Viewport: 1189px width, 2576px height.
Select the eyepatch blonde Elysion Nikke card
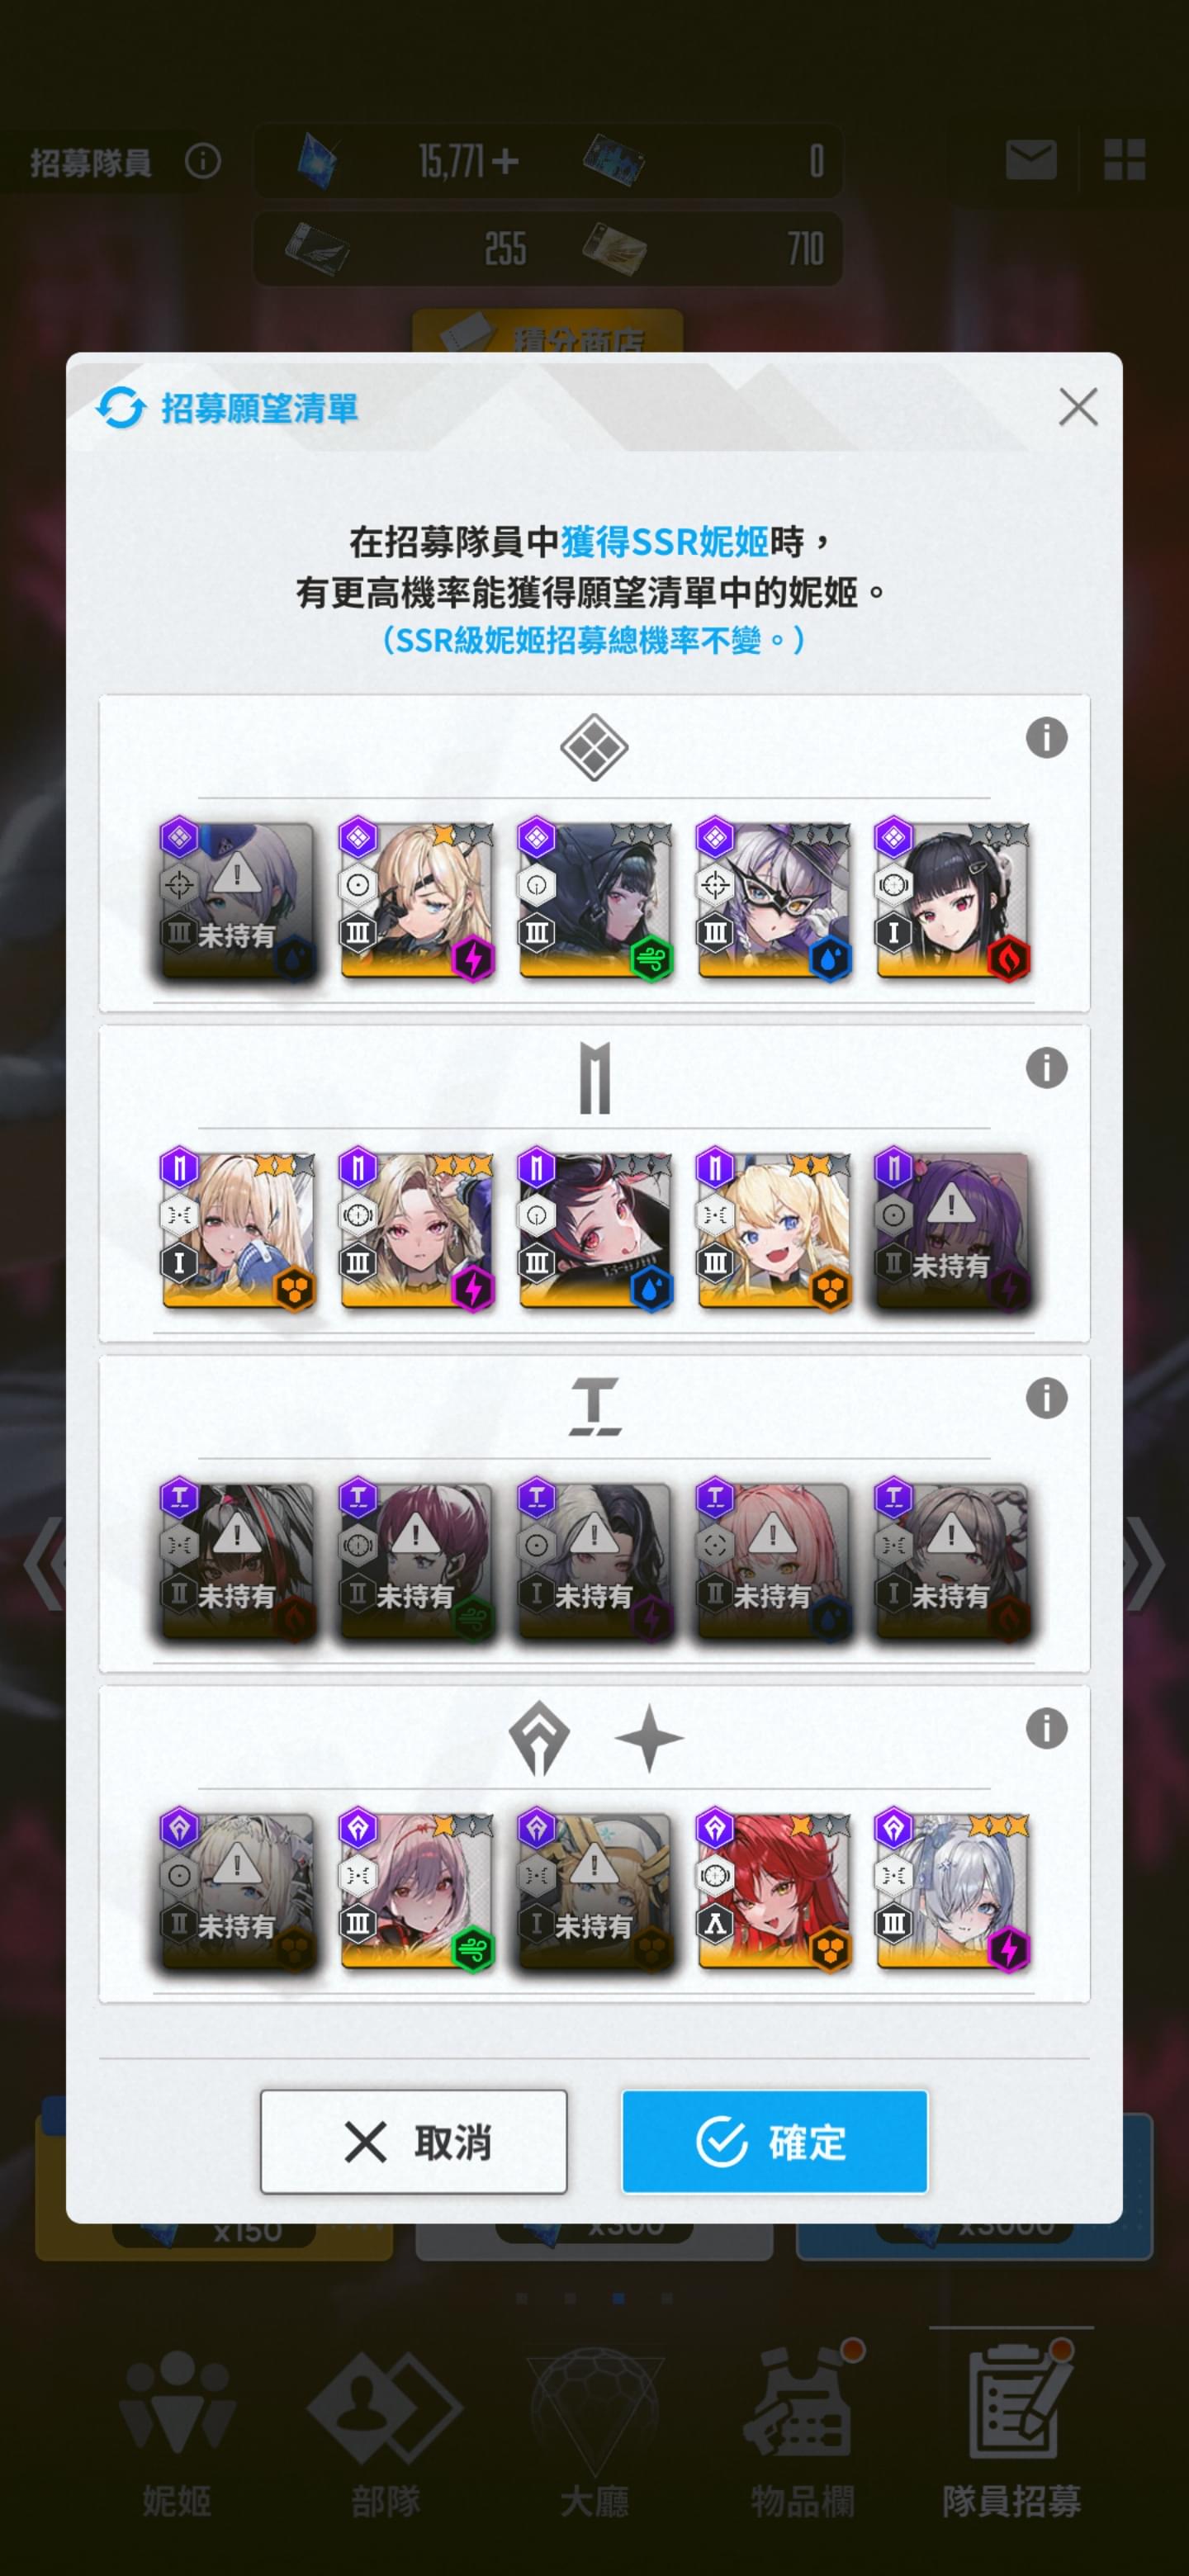coord(417,900)
